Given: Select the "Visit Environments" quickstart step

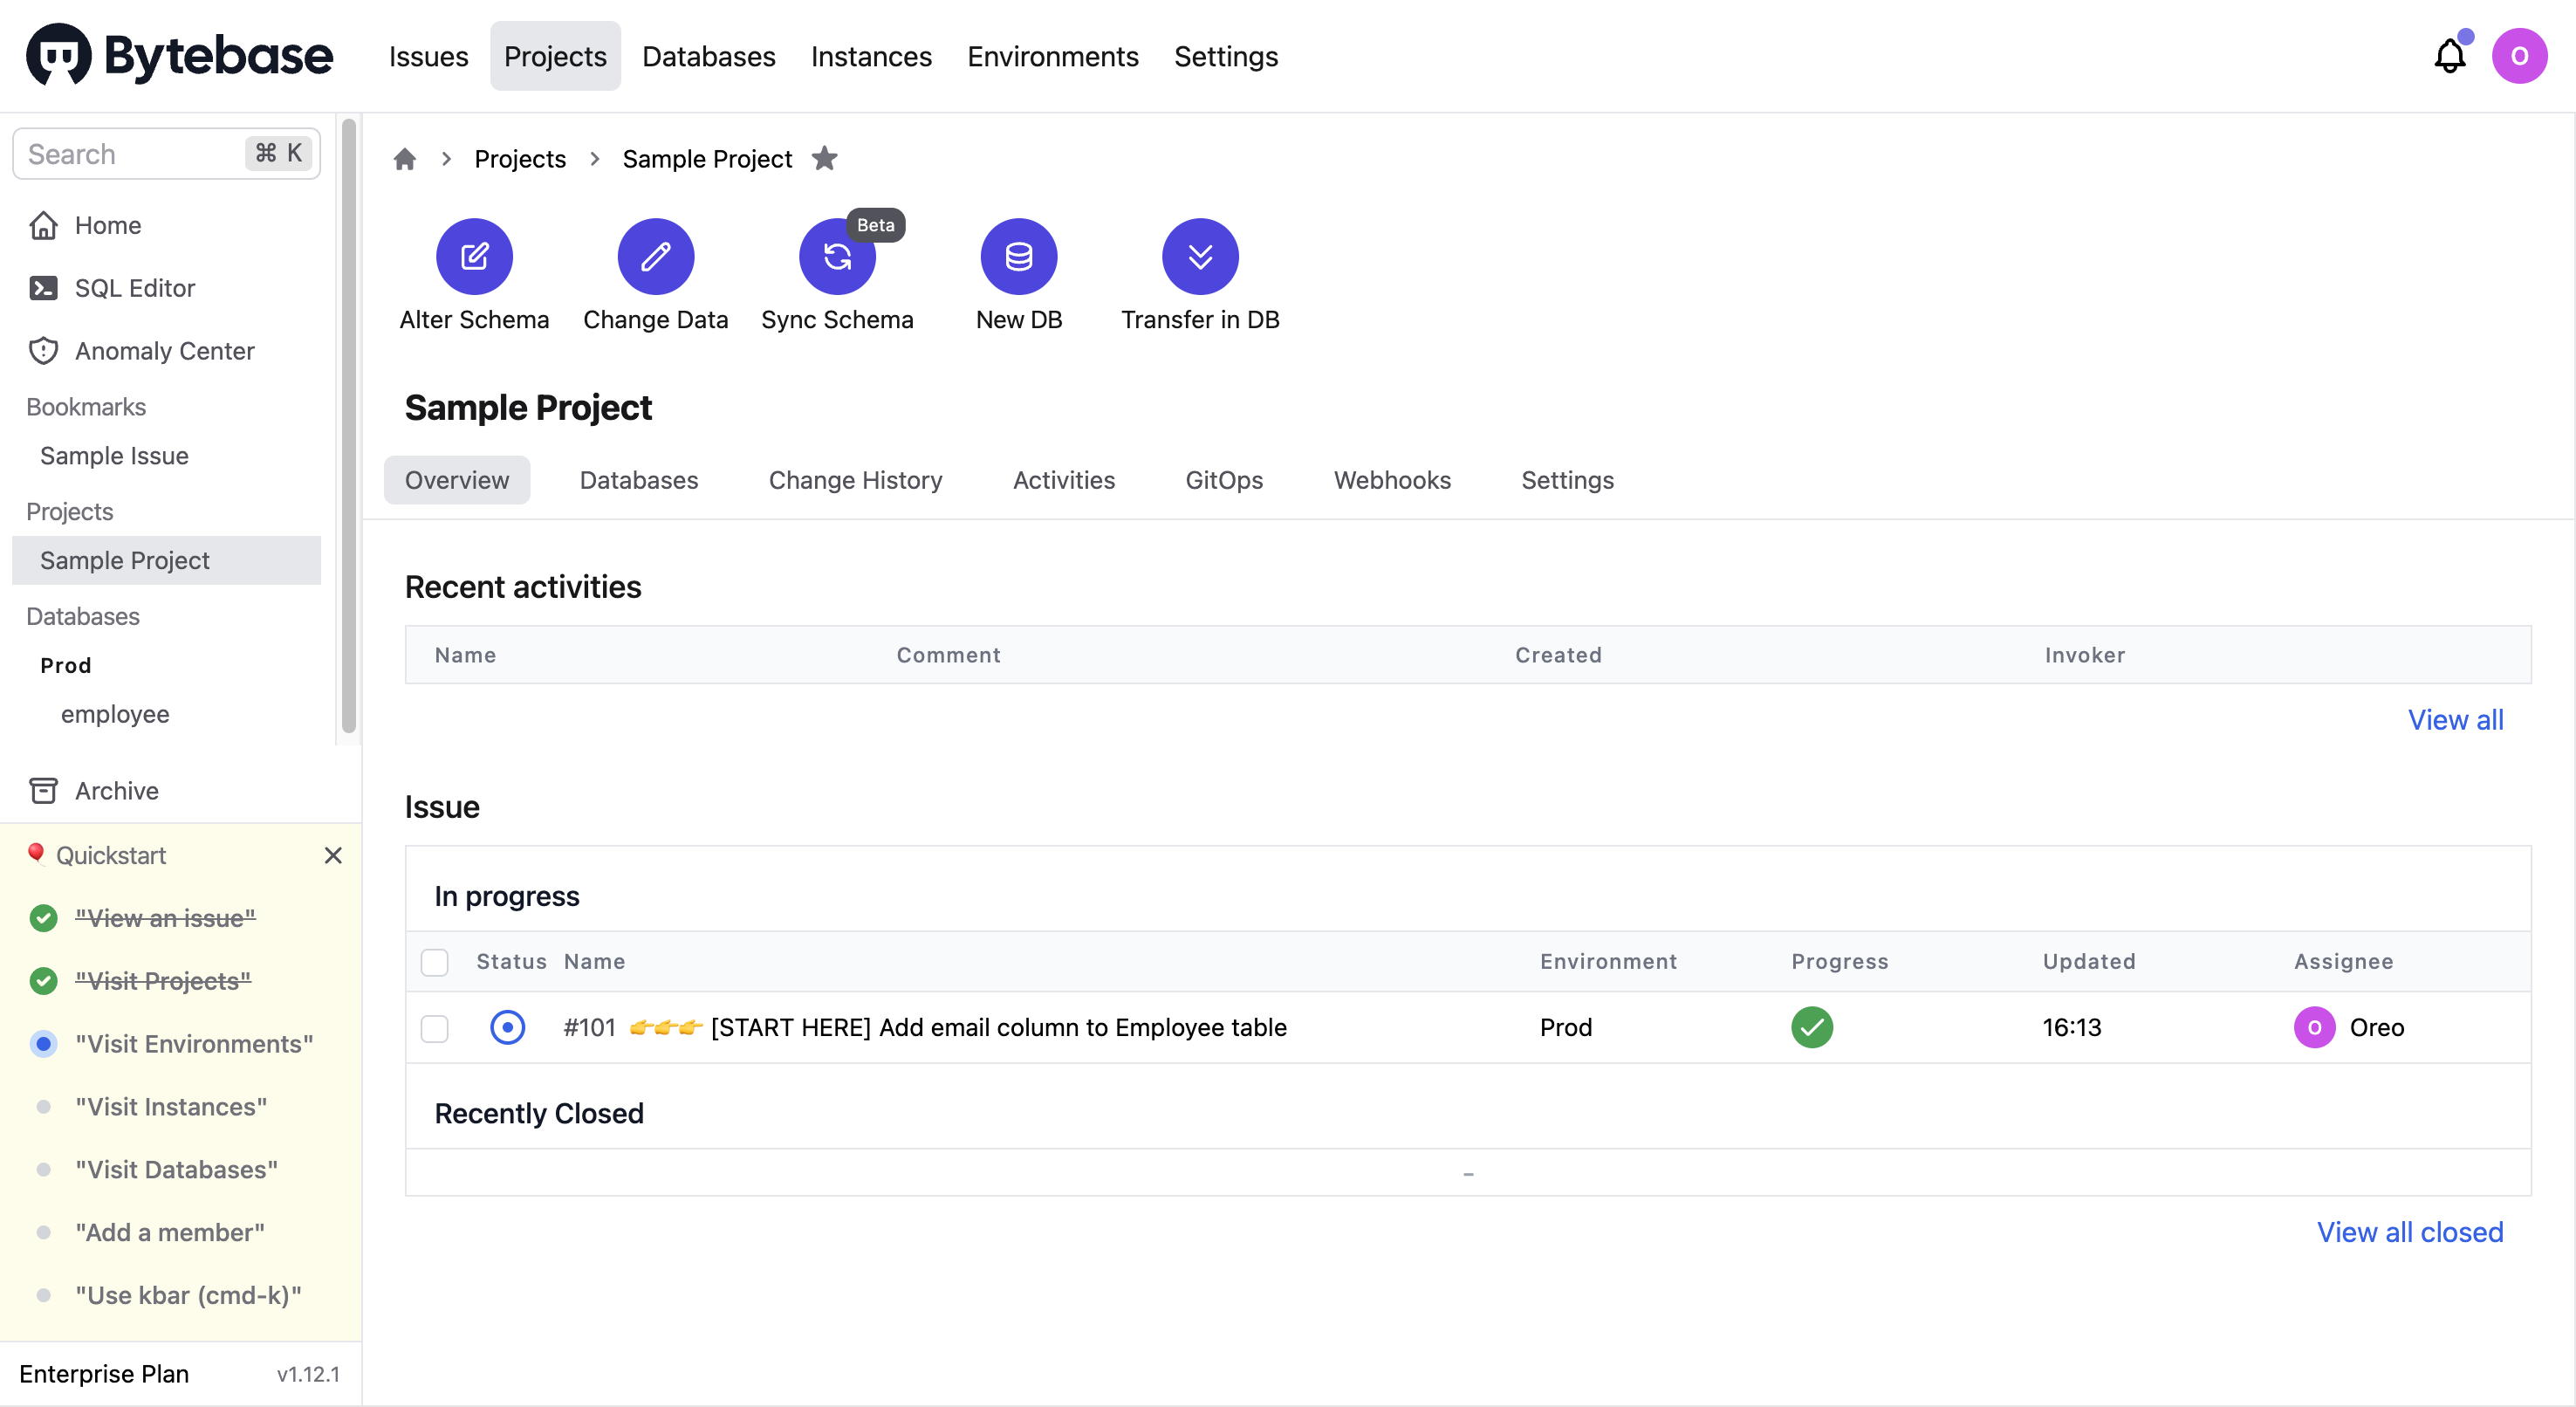Looking at the screenshot, I should tap(194, 1043).
